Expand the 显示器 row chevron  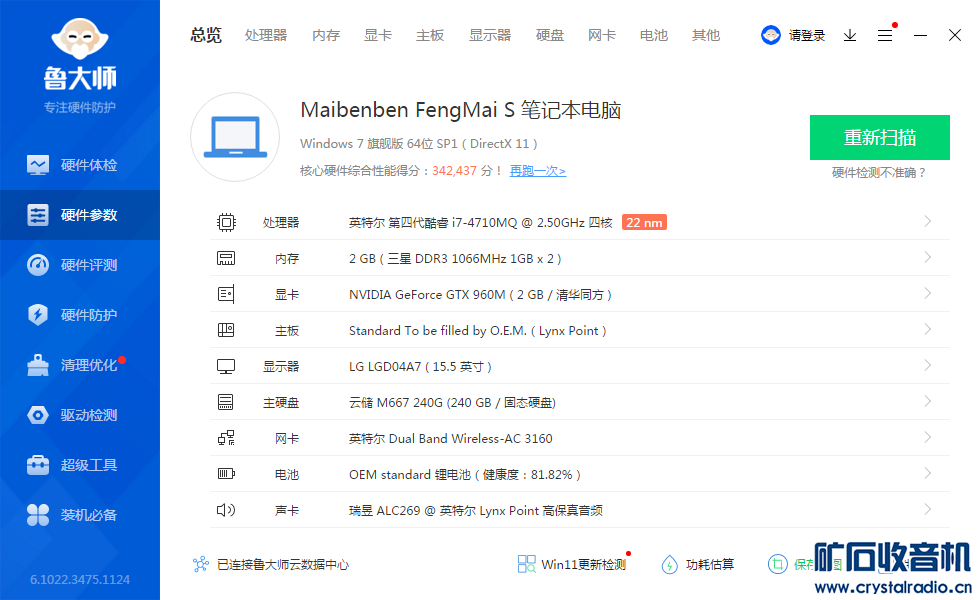pos(928,365)
